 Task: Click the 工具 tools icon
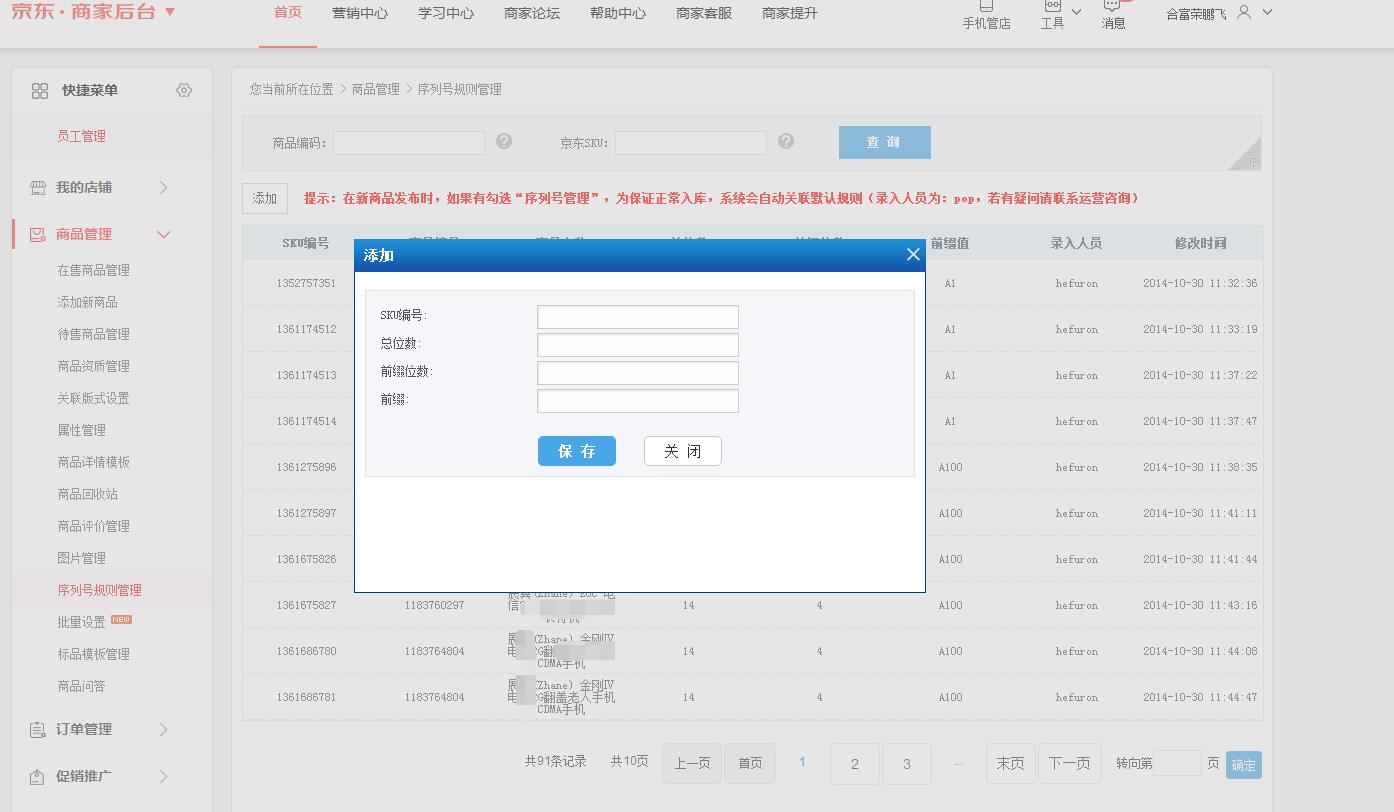tap(1052, 8)
